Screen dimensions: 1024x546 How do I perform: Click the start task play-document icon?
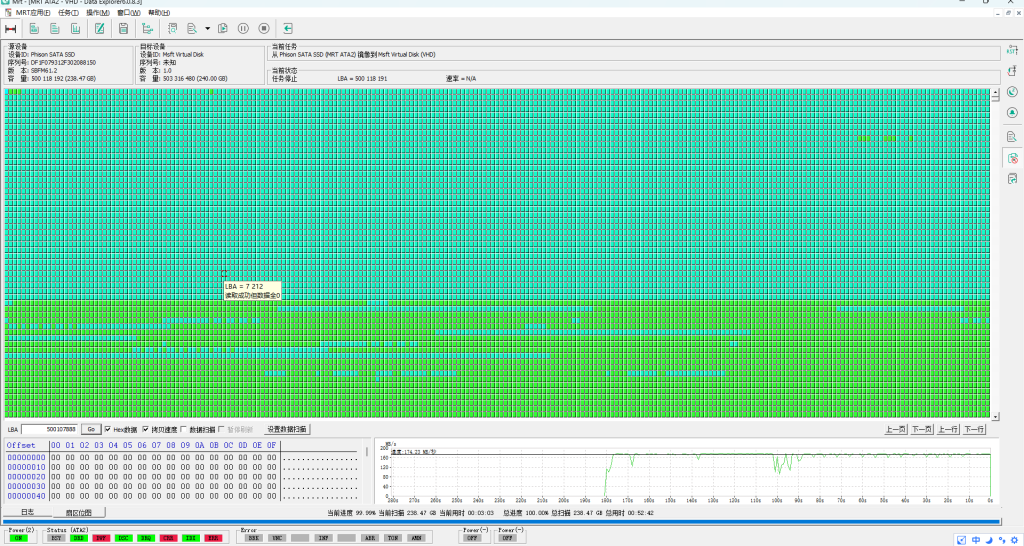pos(223,28)
